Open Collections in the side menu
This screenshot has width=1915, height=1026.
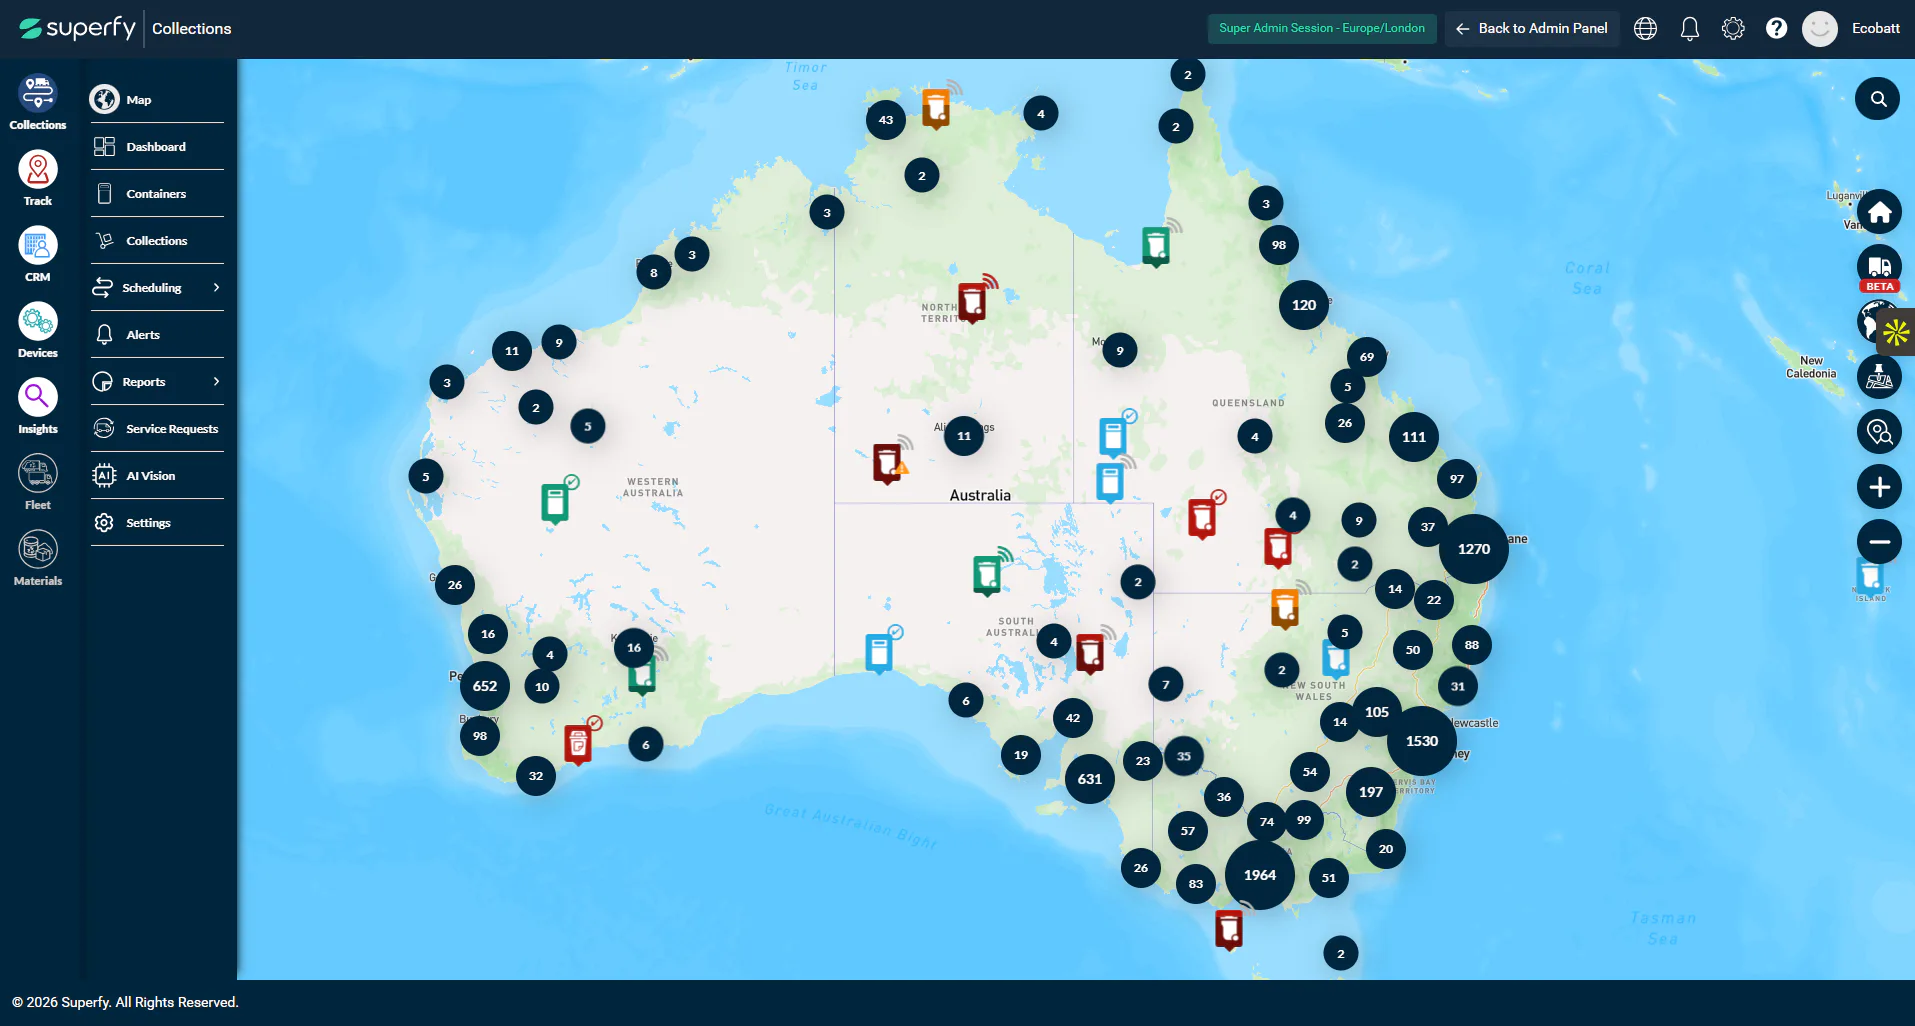click(157, 241)
